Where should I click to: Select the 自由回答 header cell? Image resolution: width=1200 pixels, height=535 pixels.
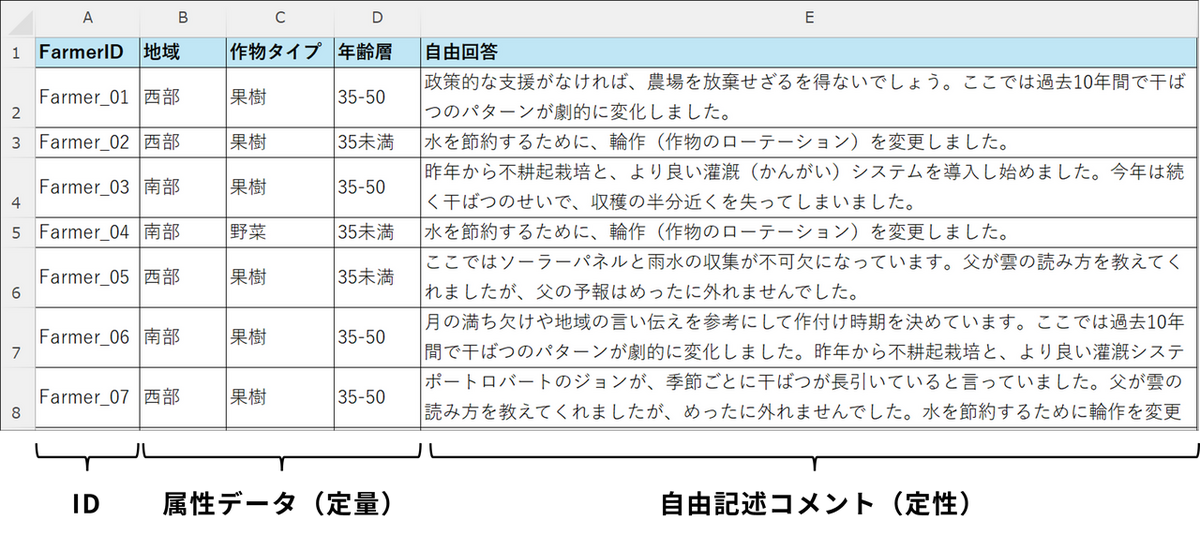click(809, 51)
